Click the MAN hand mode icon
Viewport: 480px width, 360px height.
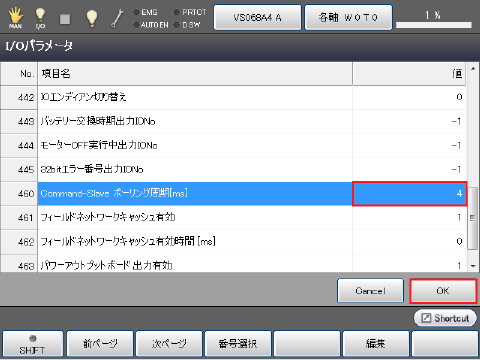pyautogui.click(x=15, y=18)
